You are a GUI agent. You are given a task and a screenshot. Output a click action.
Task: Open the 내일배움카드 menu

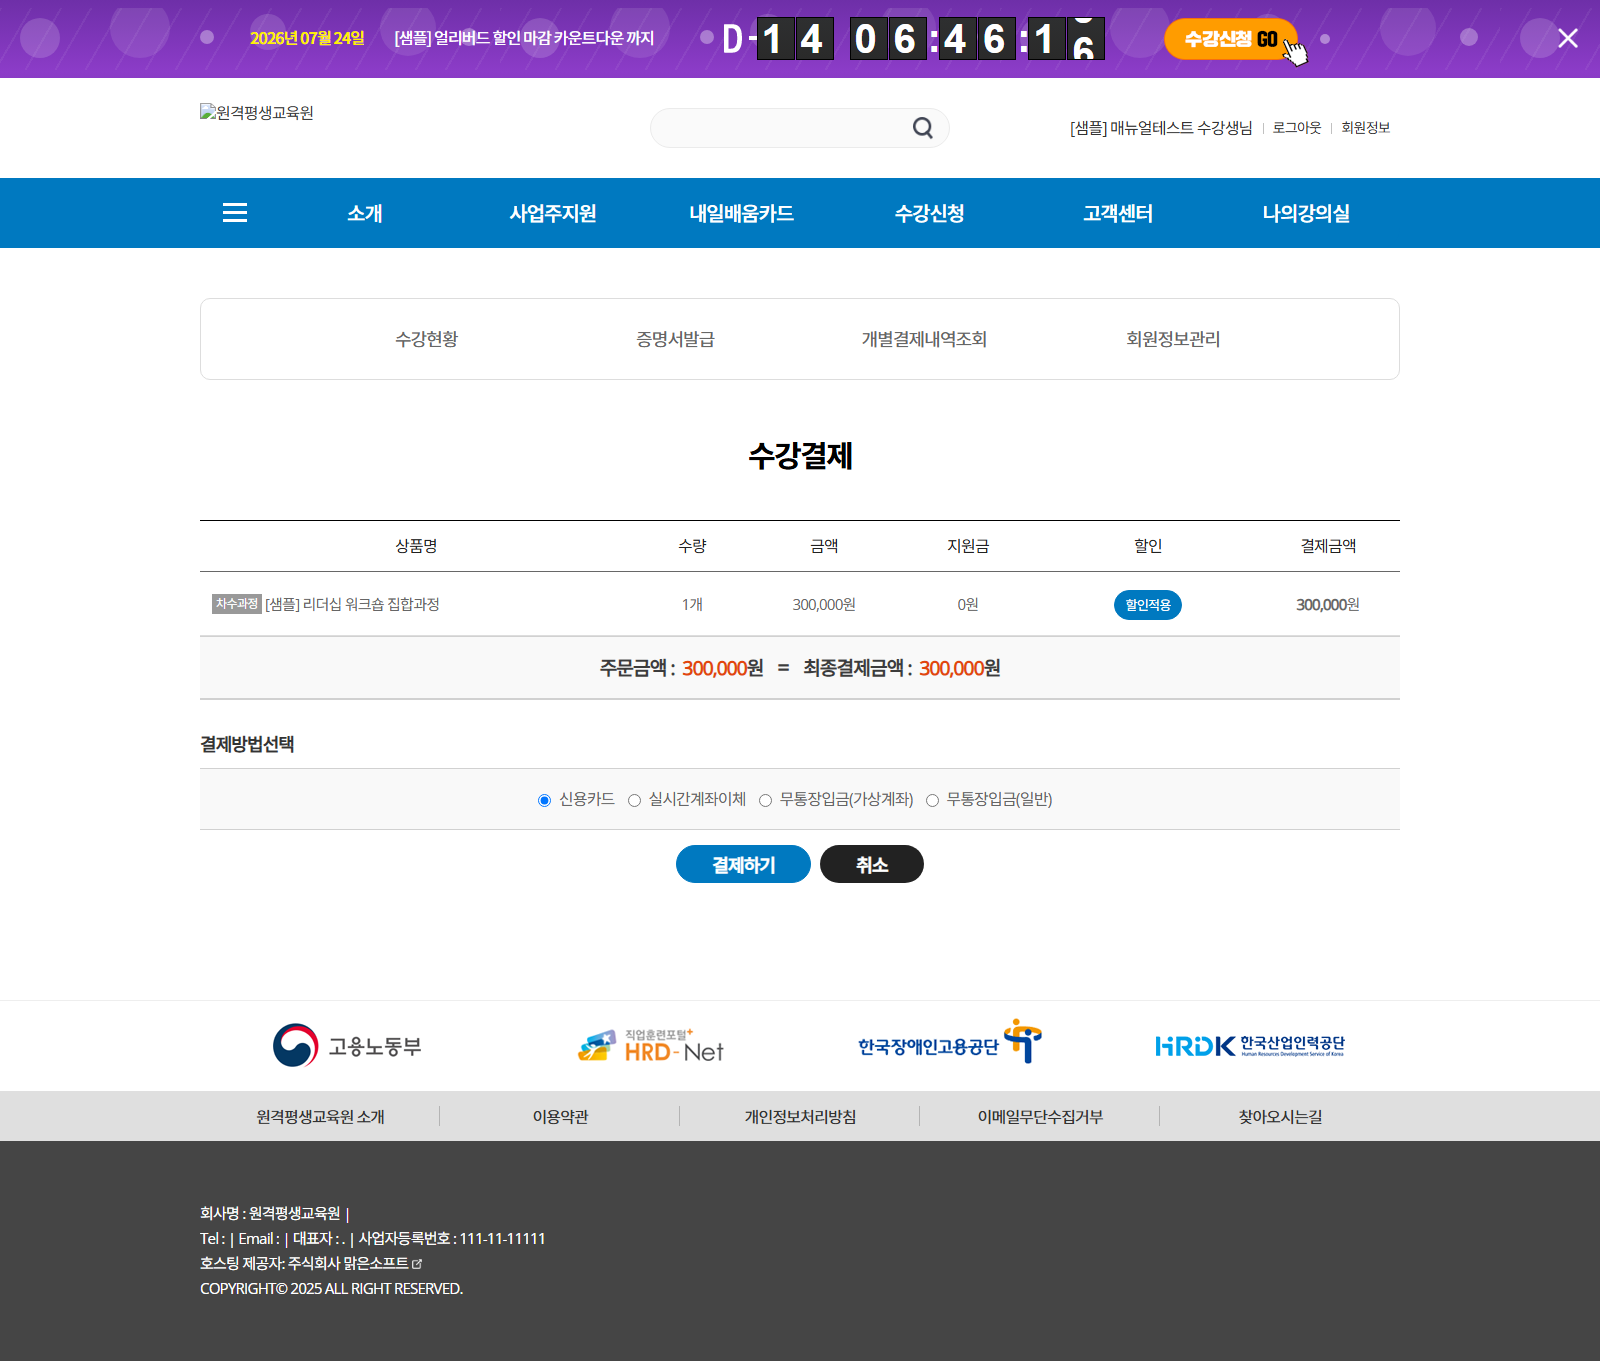[741, 213]
